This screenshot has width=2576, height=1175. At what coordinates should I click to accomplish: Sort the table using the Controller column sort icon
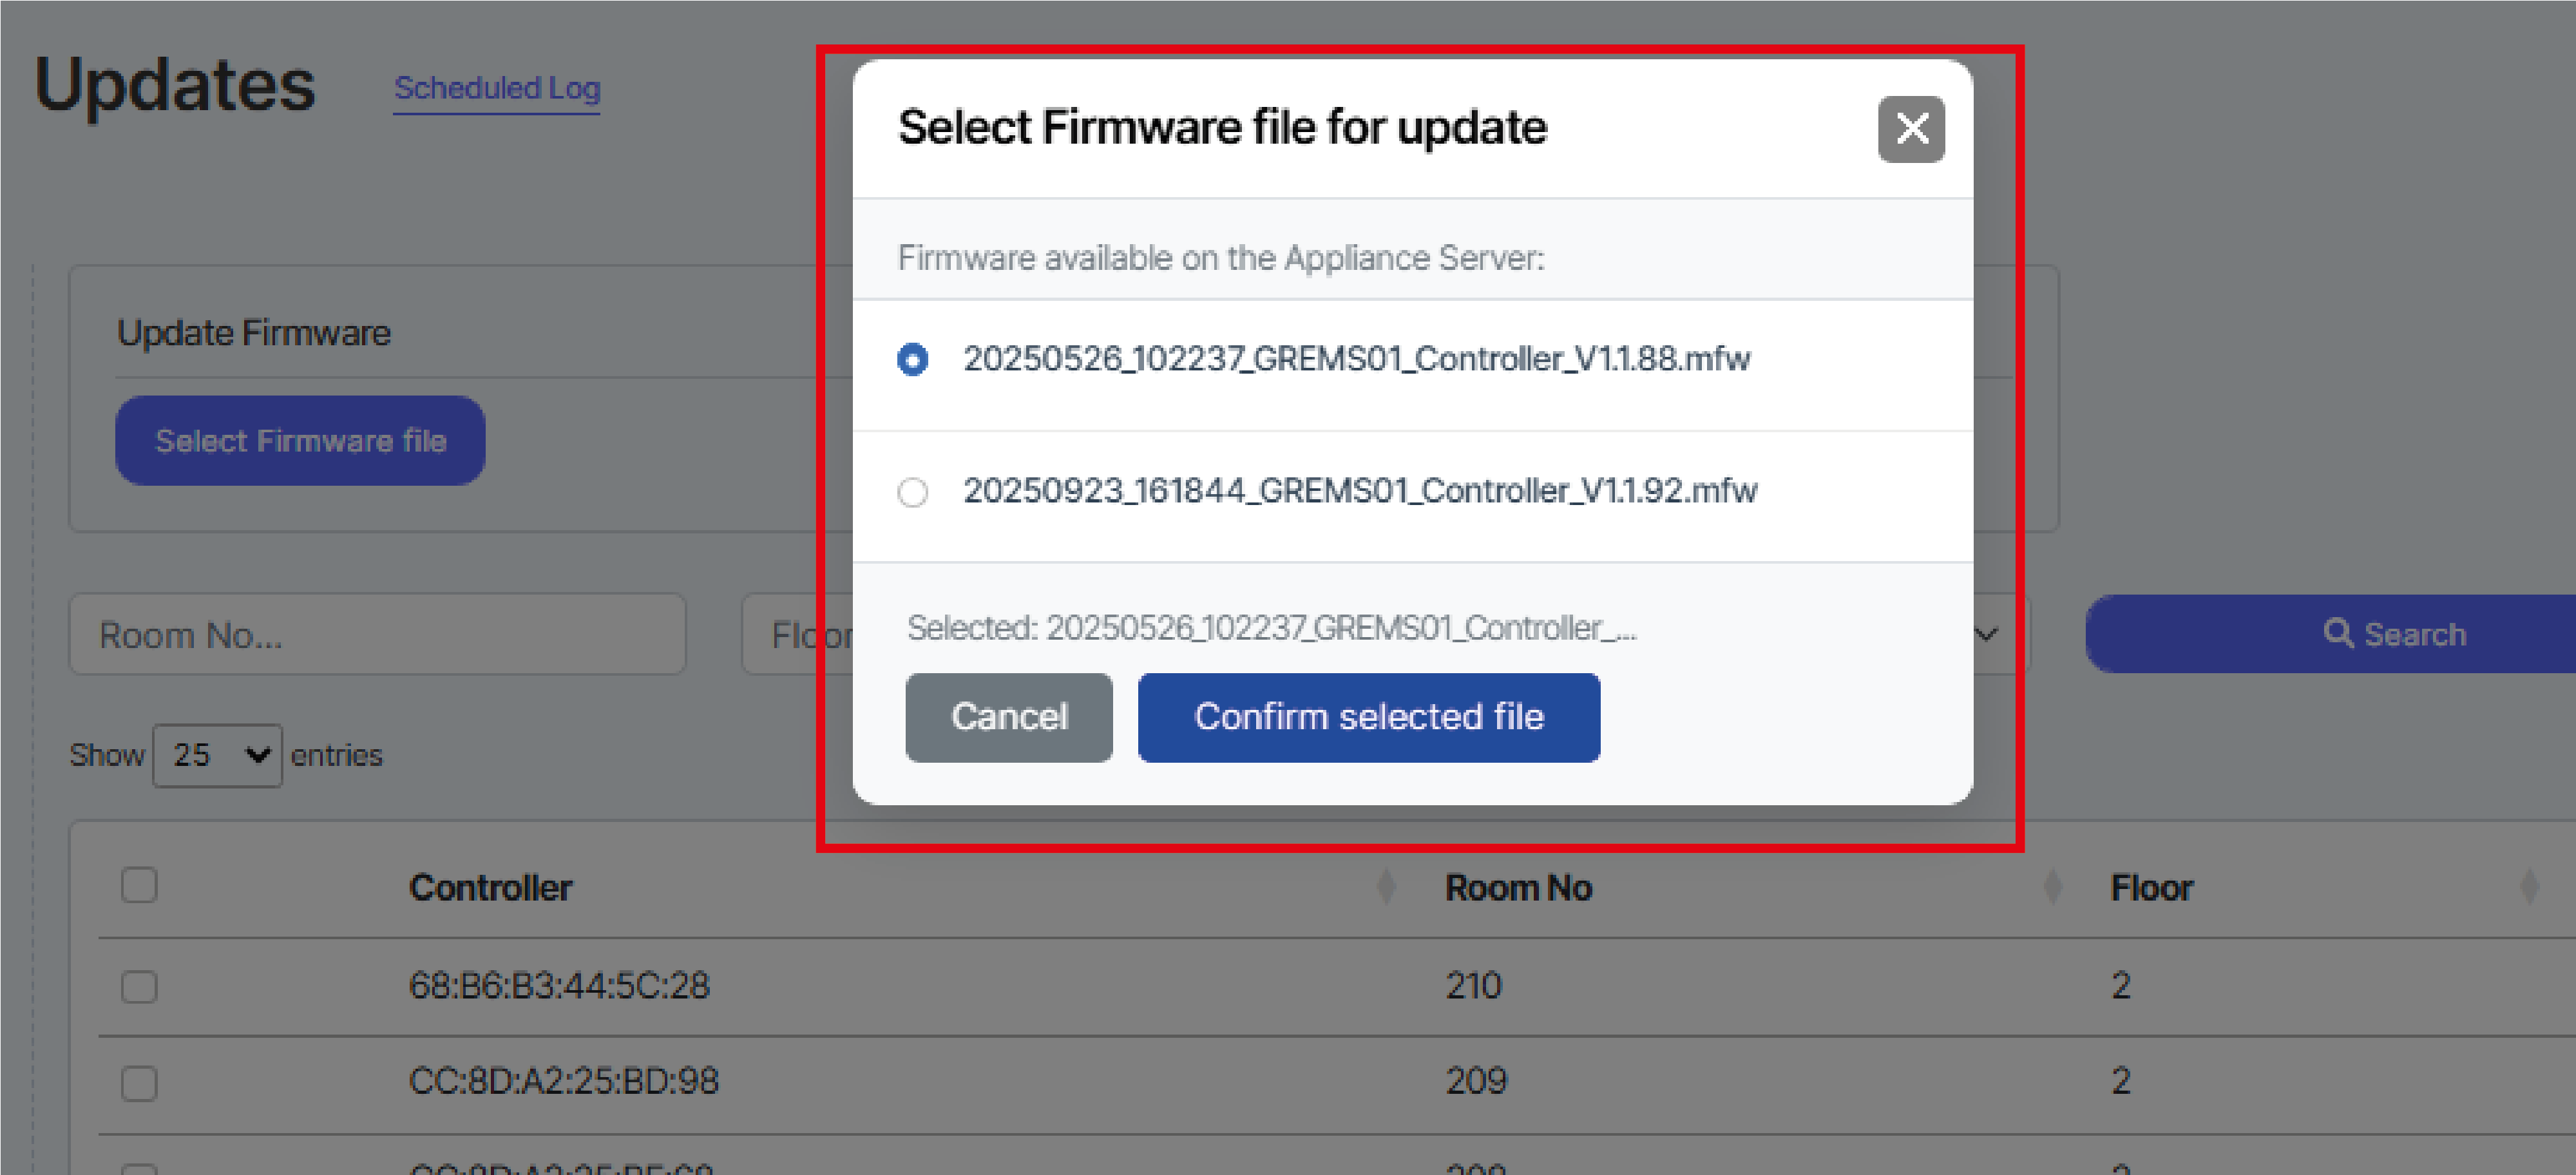[x=1385, y=886]
